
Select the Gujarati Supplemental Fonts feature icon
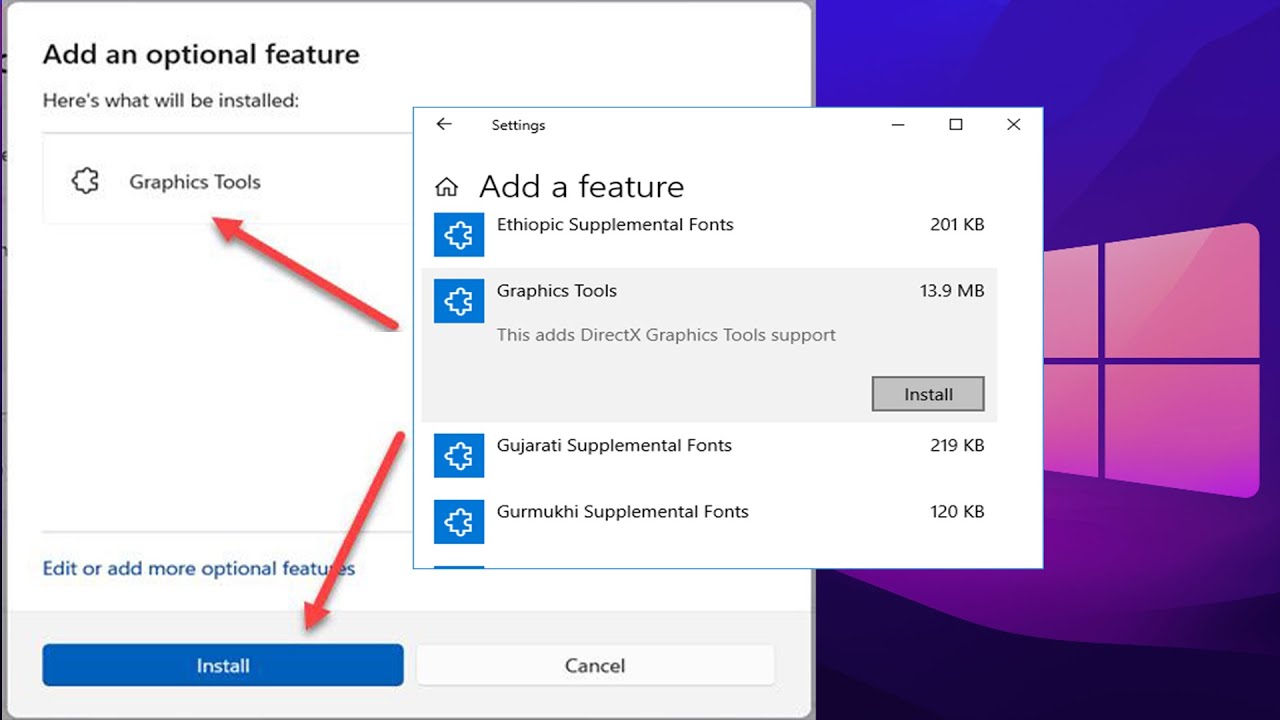click(x=459, y=455)
